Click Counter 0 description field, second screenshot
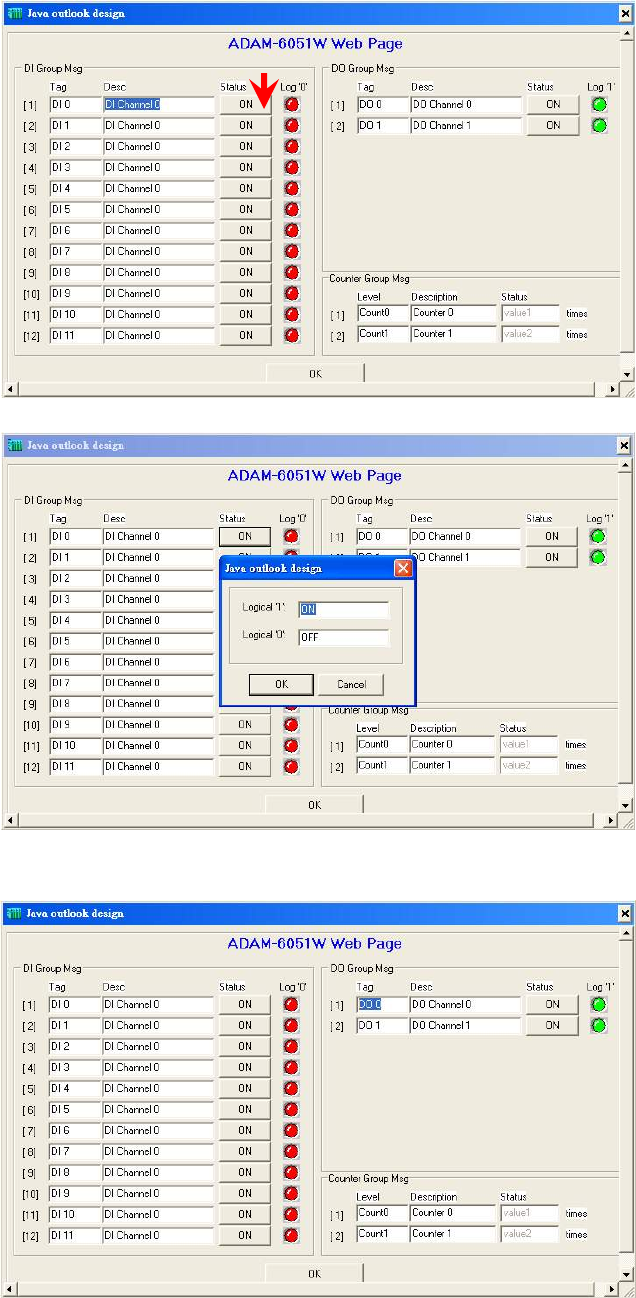This screenshot has width=636, height=1298. click(453, 744)
